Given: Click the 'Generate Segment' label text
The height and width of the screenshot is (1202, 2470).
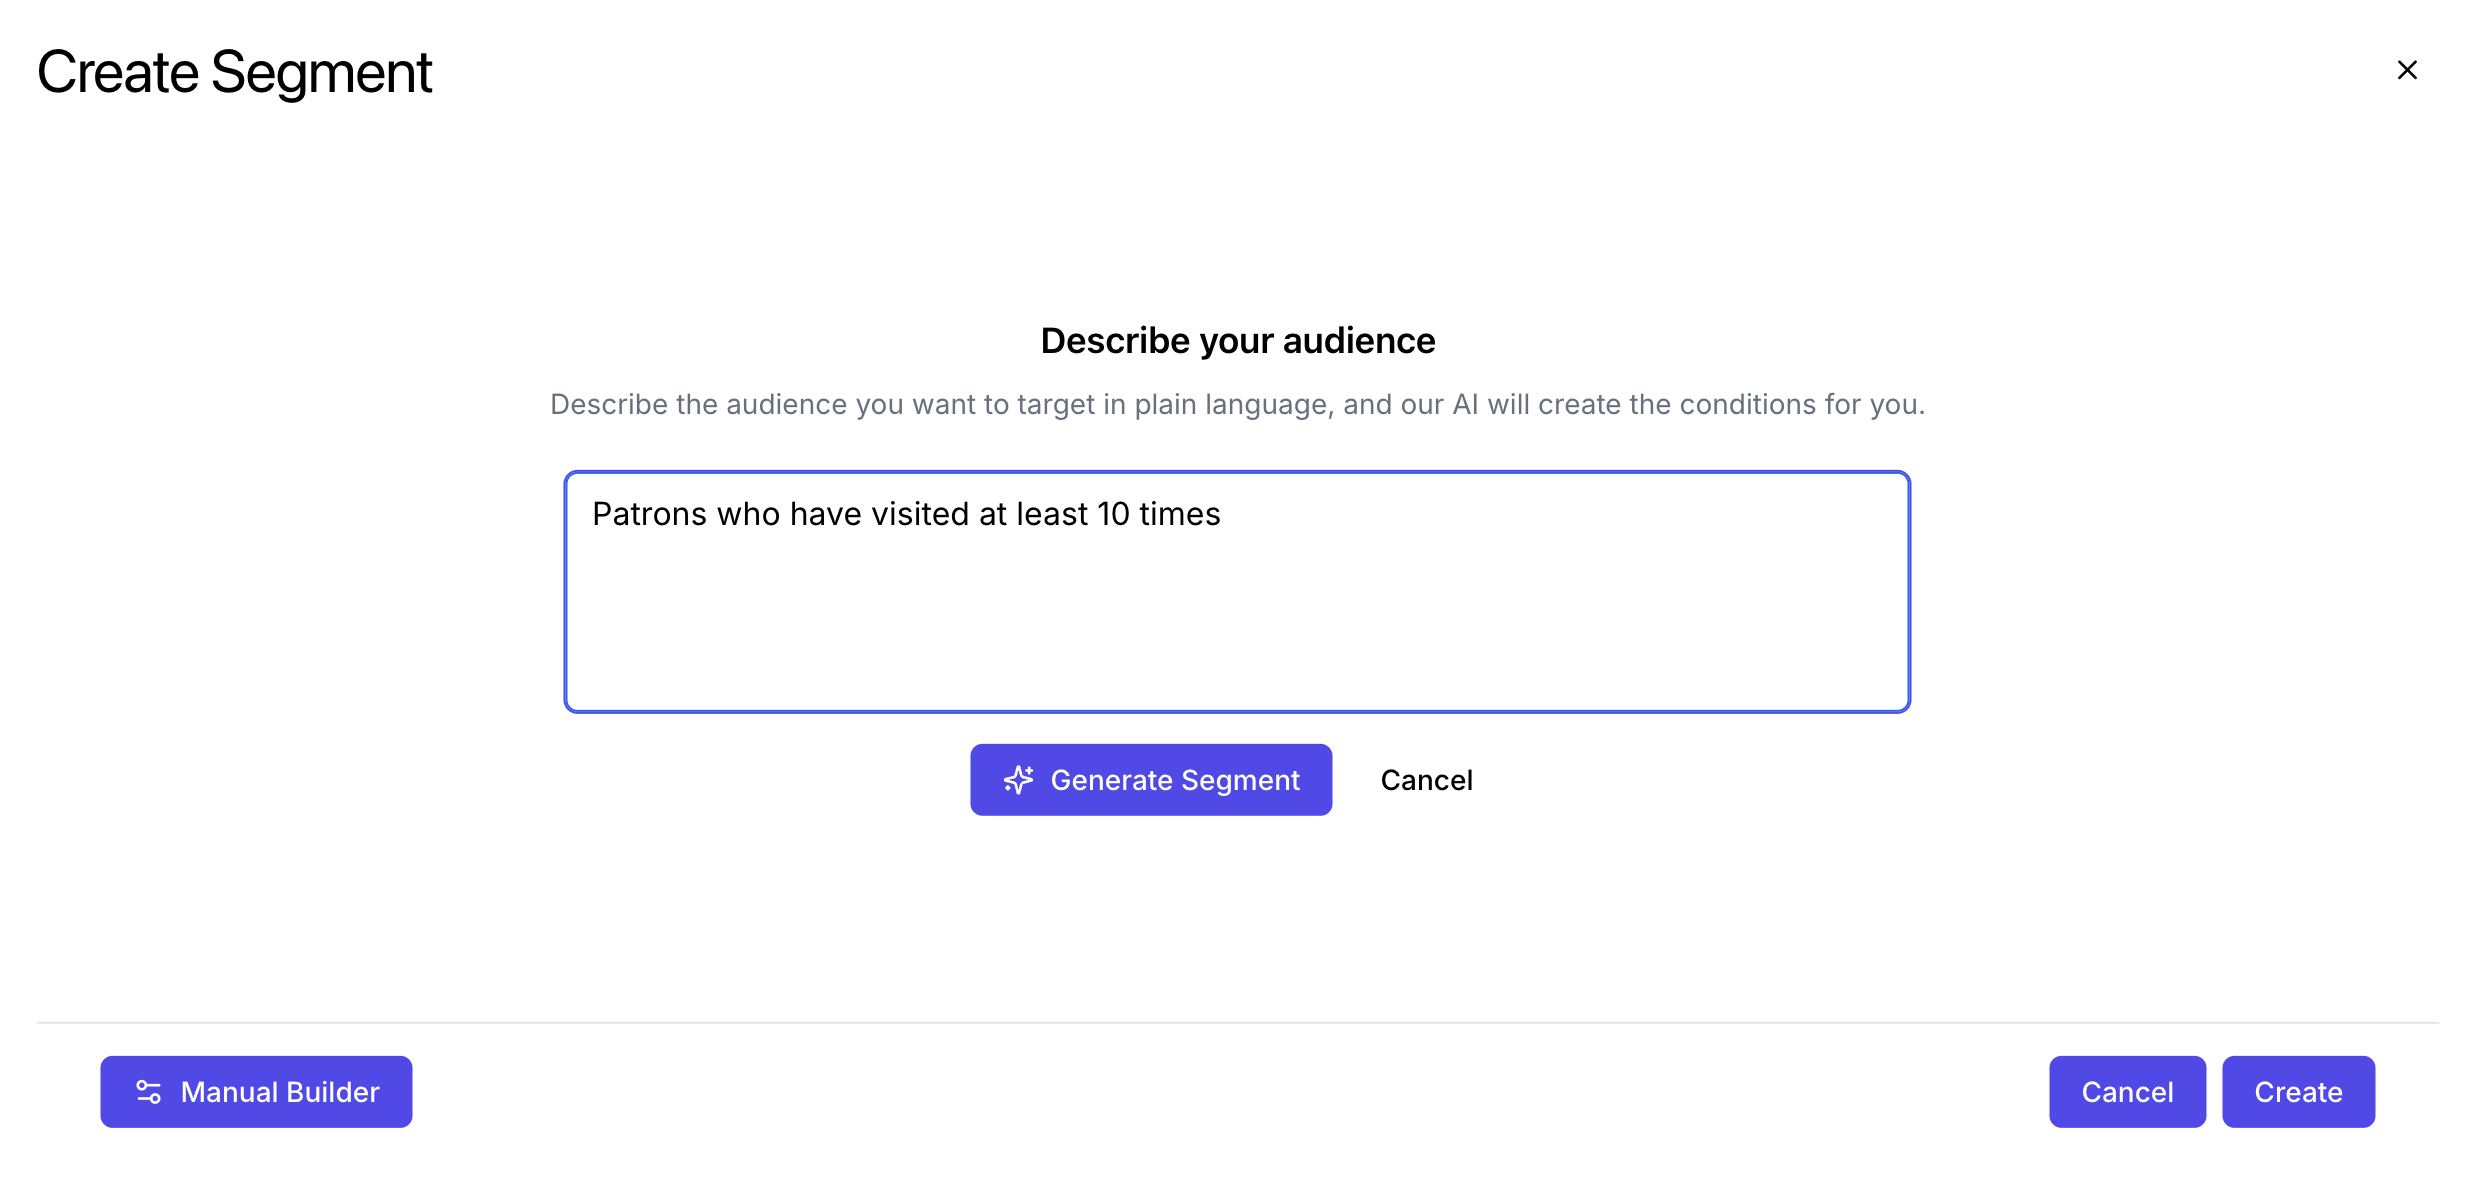Looking at the screenshot, I should [x=1175, y=780].
